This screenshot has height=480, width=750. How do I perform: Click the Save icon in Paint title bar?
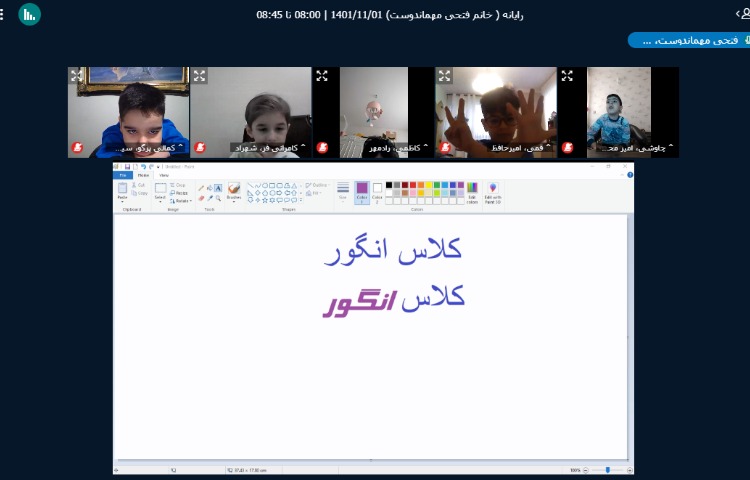[127, 166]
